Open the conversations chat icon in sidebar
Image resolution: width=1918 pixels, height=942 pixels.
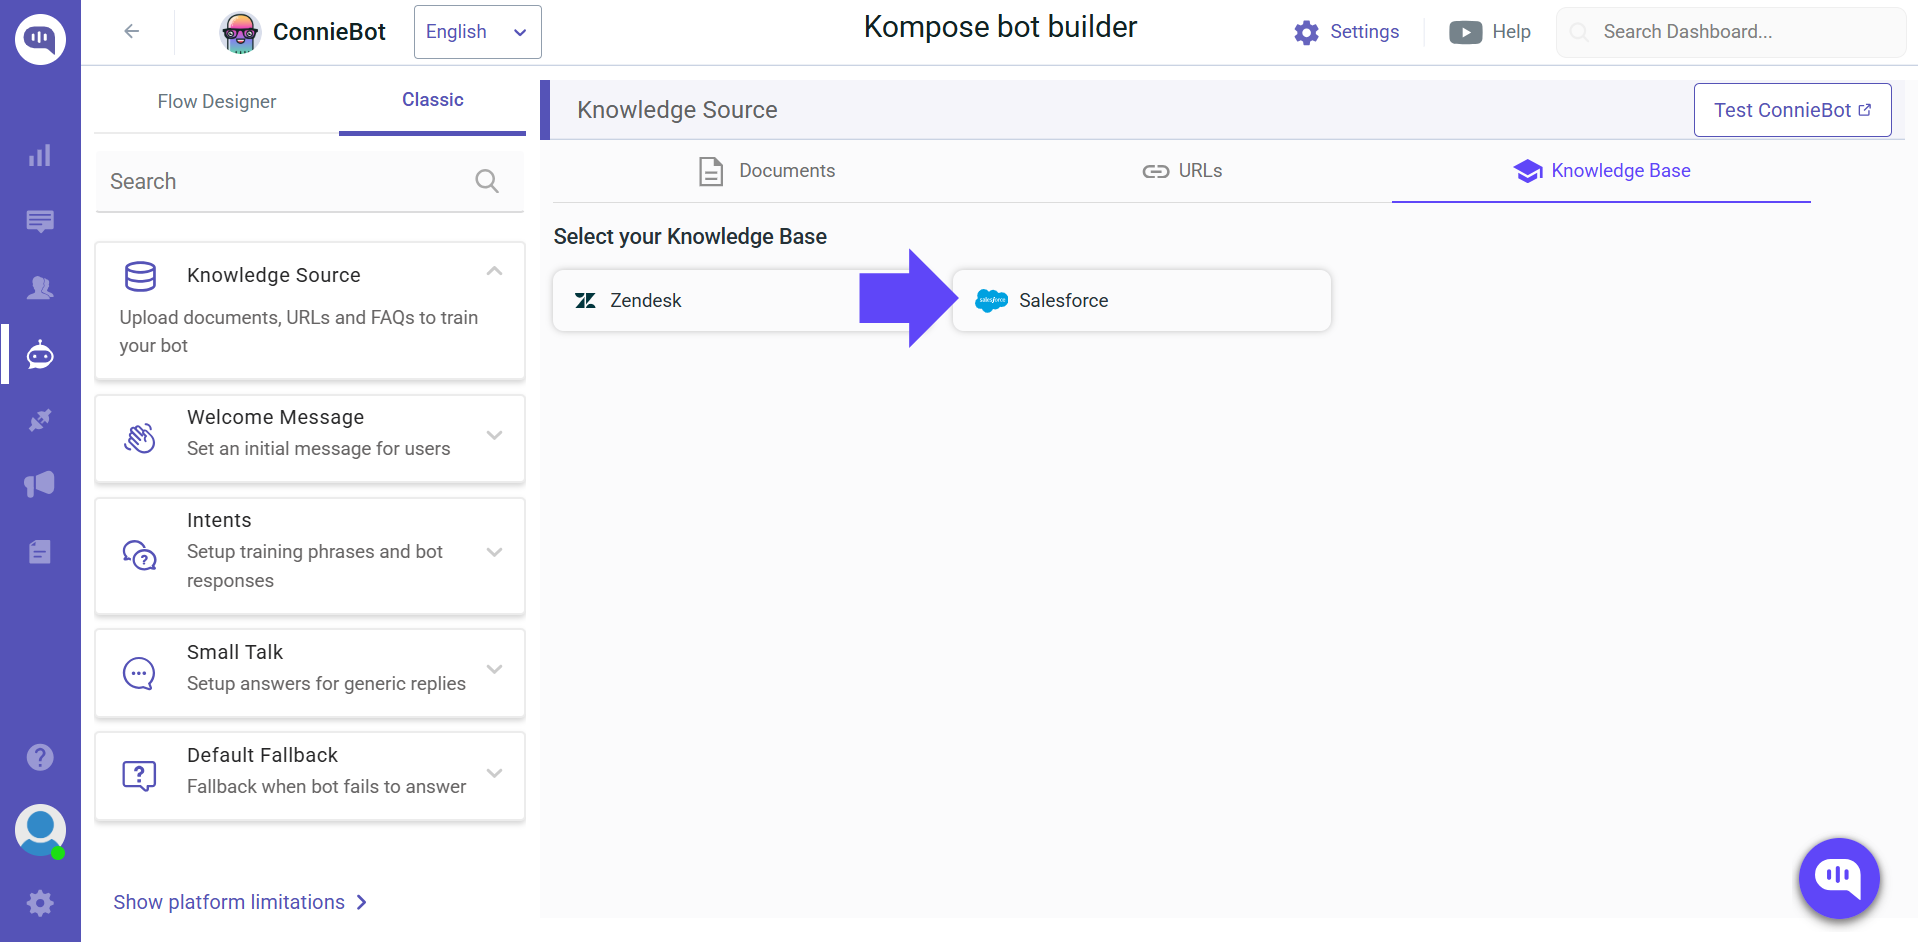tap(40, 221)
